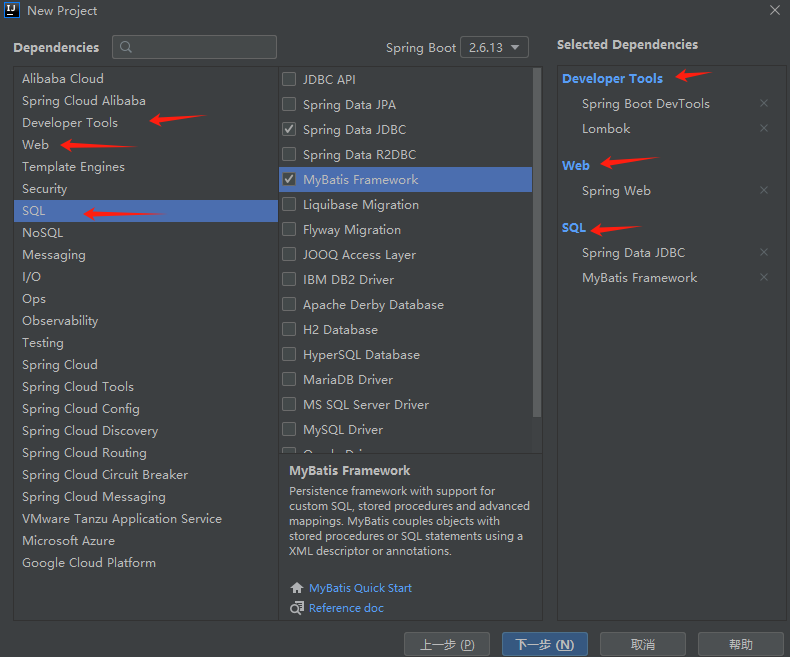Viewport: 790px width, 657px height.
Task: Click the IntelliJ IDEA logo icon
Action: pyautogui.click(x=12, y=10)
